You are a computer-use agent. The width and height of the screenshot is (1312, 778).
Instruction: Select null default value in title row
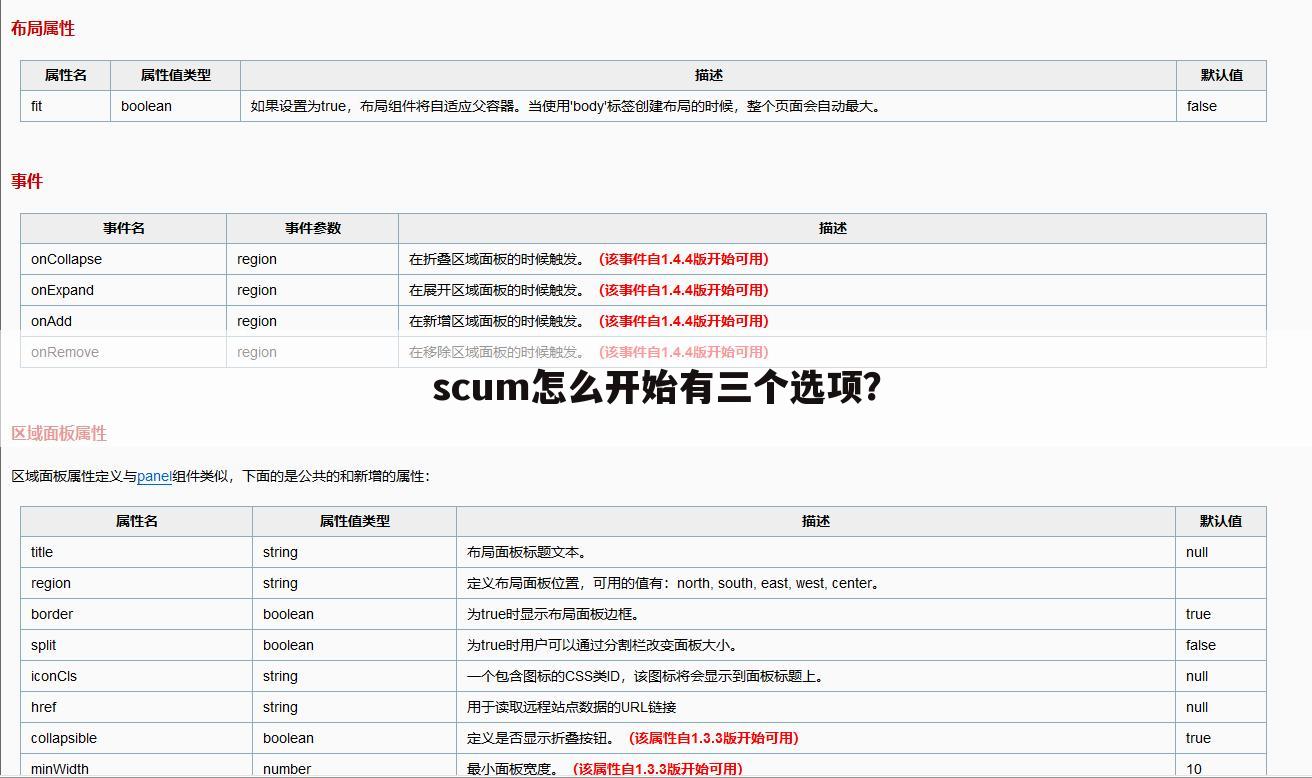point(1197,552)
